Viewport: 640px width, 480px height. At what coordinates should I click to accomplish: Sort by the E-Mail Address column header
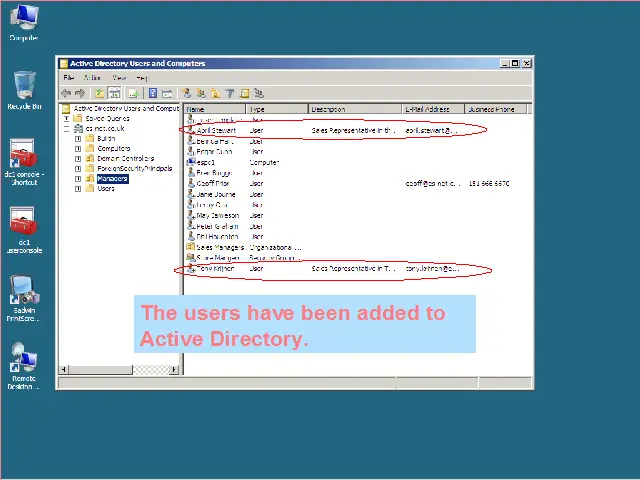point(433,109)
